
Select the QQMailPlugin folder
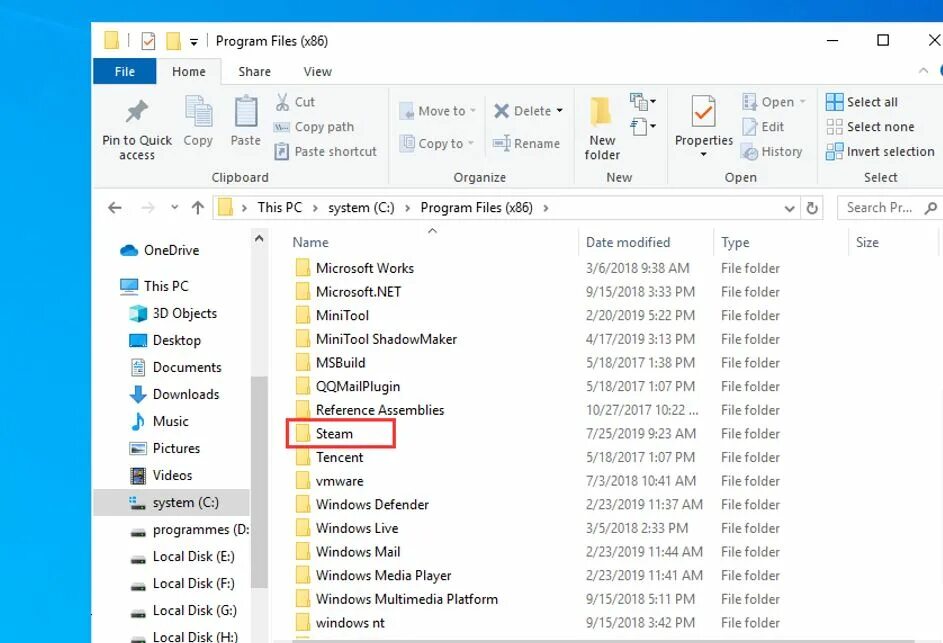[x=357, y=387]
